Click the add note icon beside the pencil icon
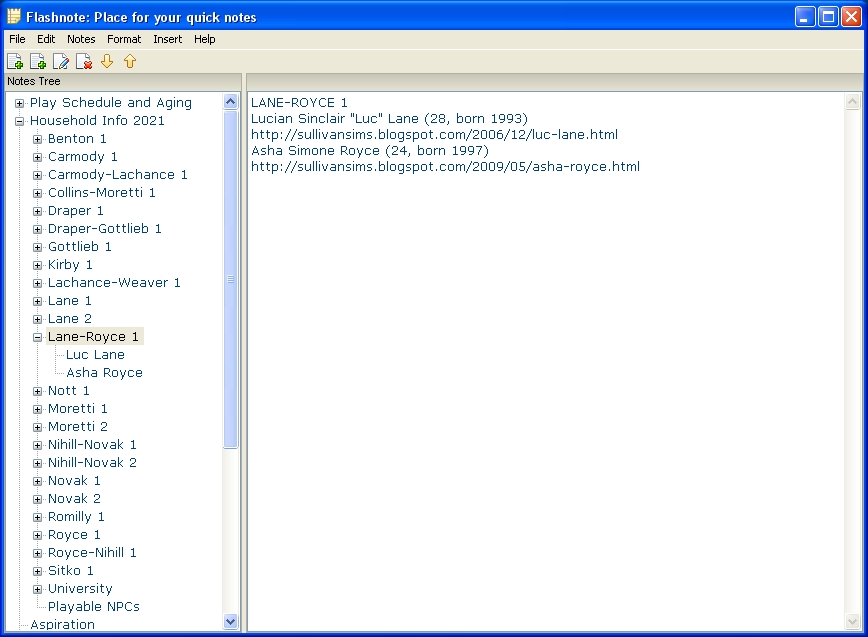868x637 pixels. click(38, 61)
